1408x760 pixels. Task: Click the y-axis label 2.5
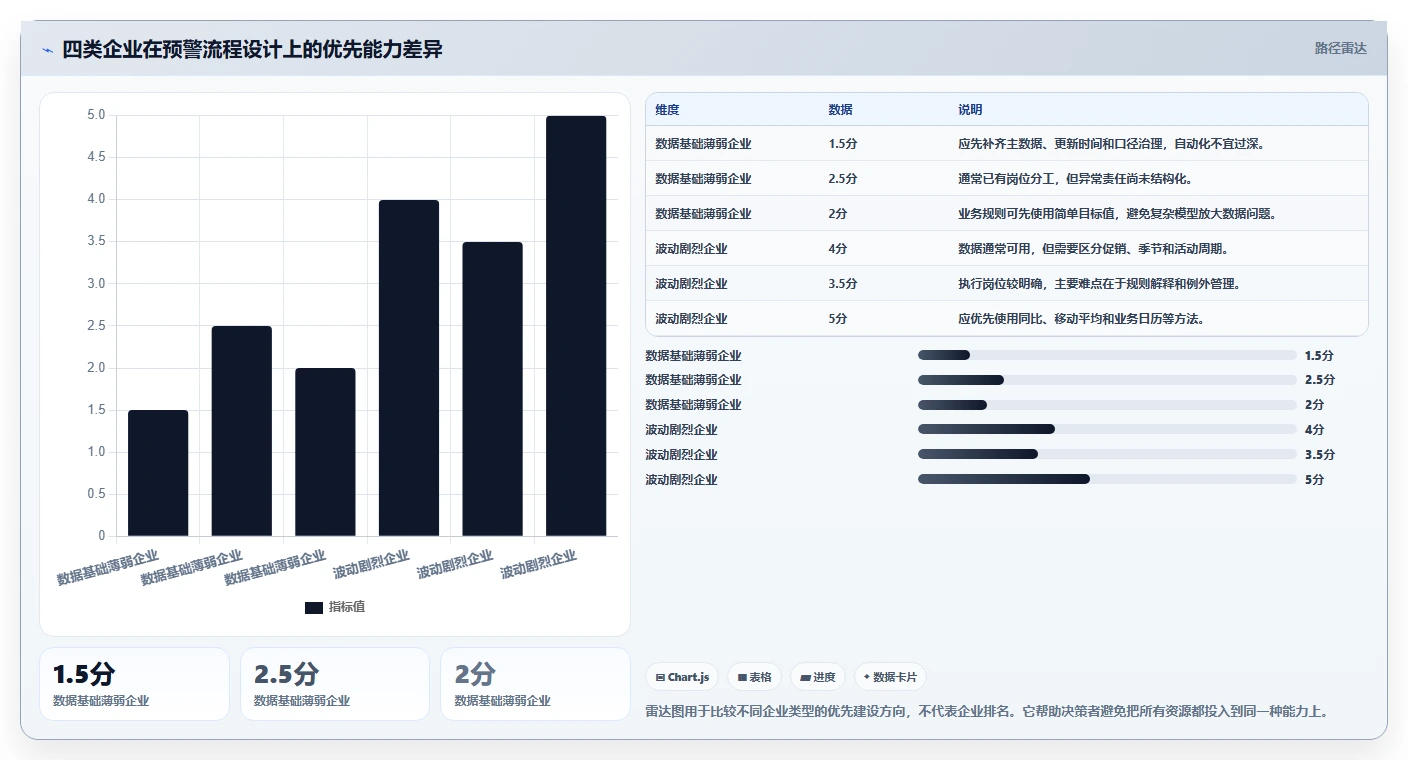point(96,326)
